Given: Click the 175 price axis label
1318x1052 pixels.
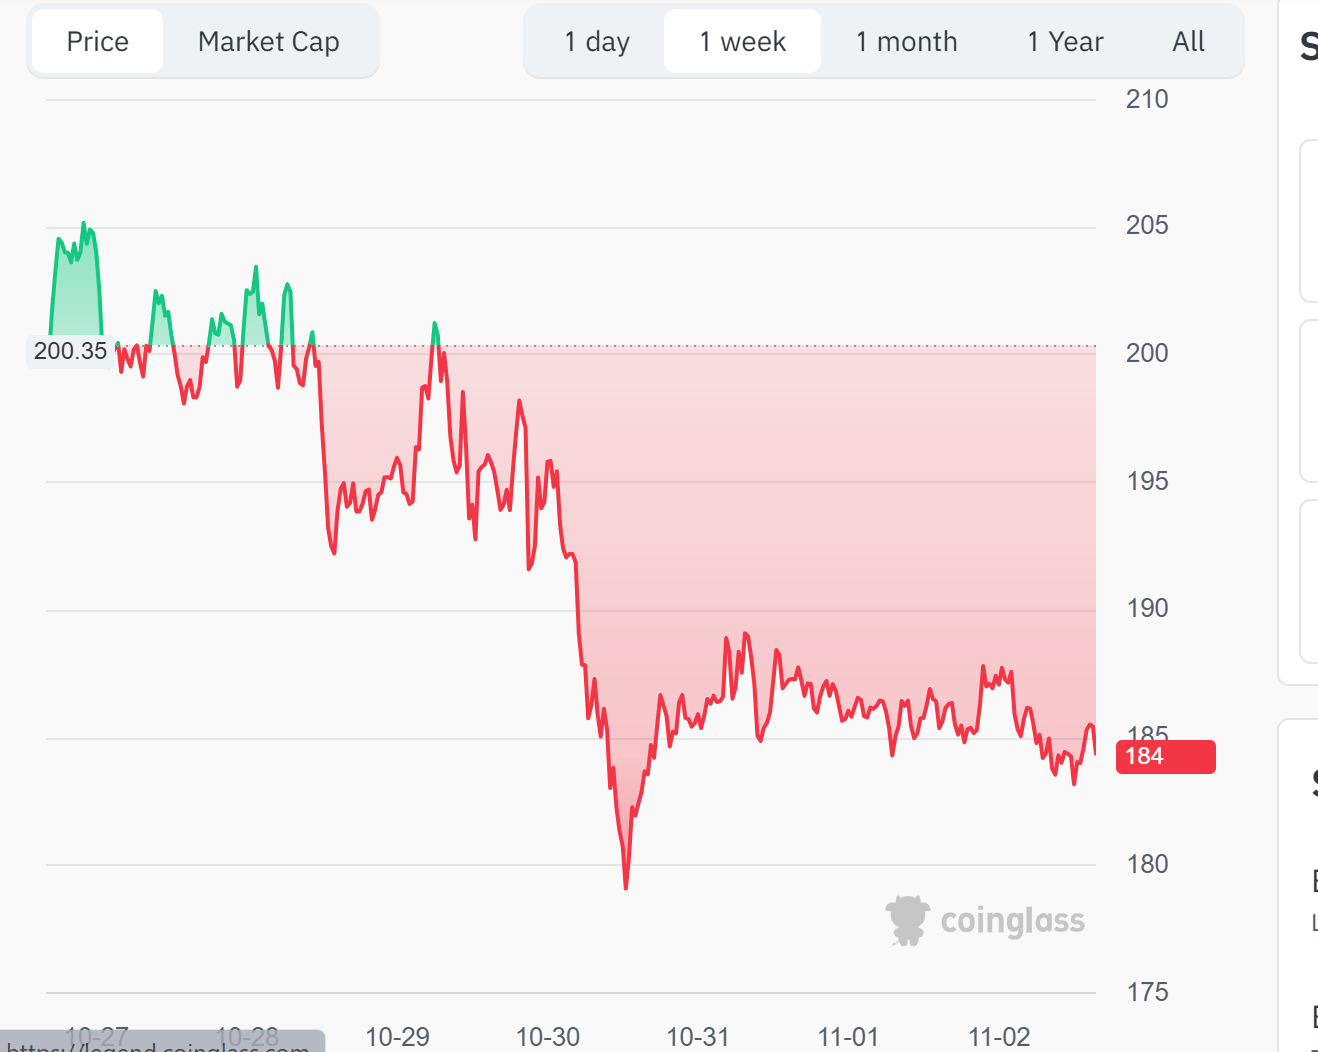Looking at the screenshot, I should pos(1147,992).
